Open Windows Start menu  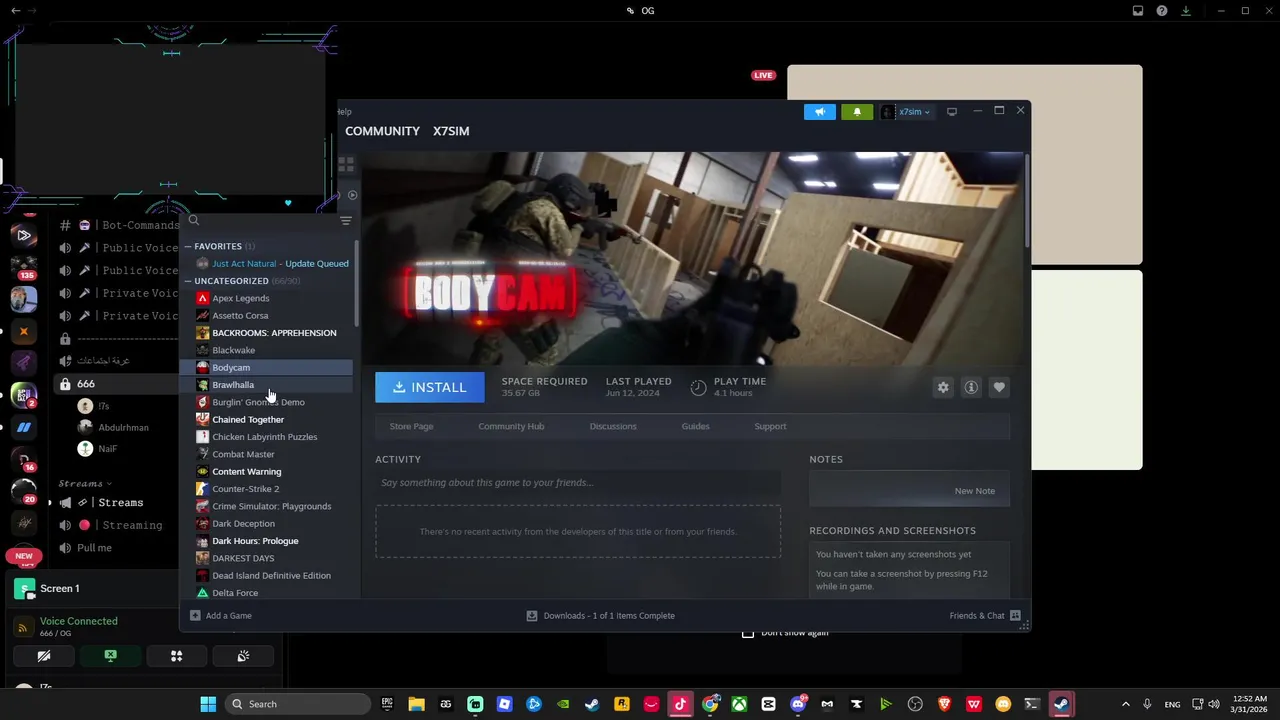tap(208, 704)
